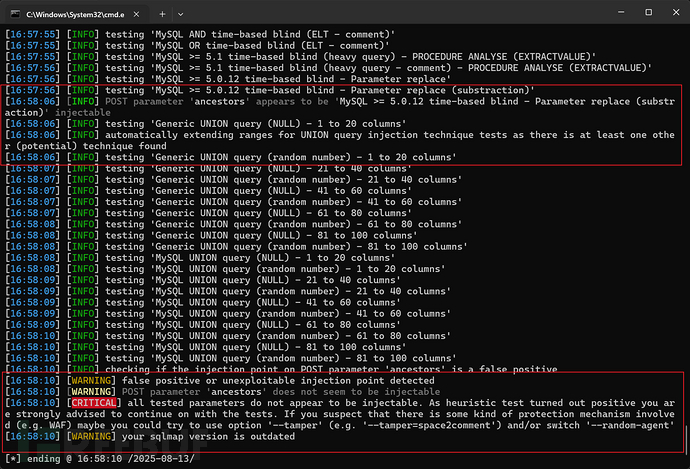This screenshot has height=469, width=690.
Task: Select the C:\Windows\System32\cmd.e tab
Action: tap(76, 14)
